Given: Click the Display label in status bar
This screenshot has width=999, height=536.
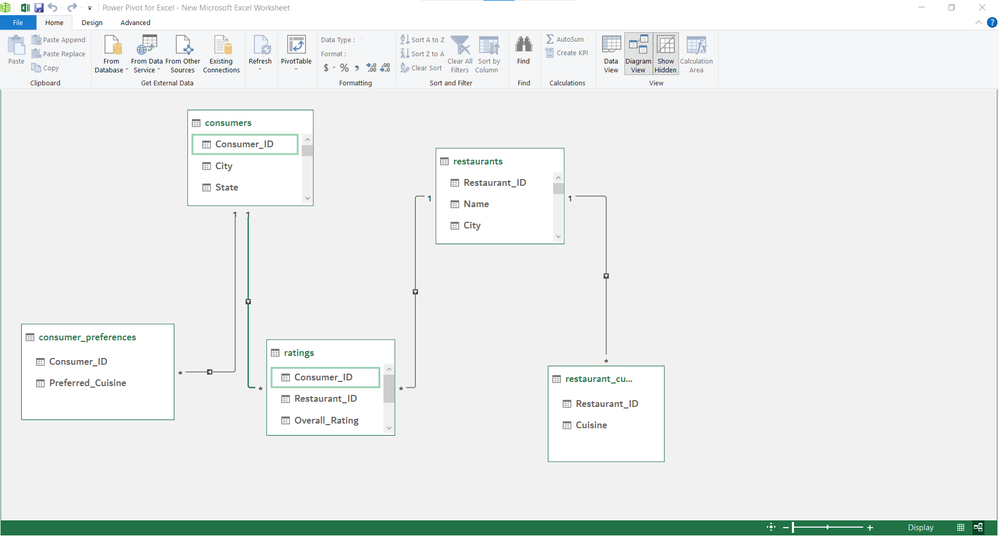Looking at the screenshot, I should click(x=920, y=527).
